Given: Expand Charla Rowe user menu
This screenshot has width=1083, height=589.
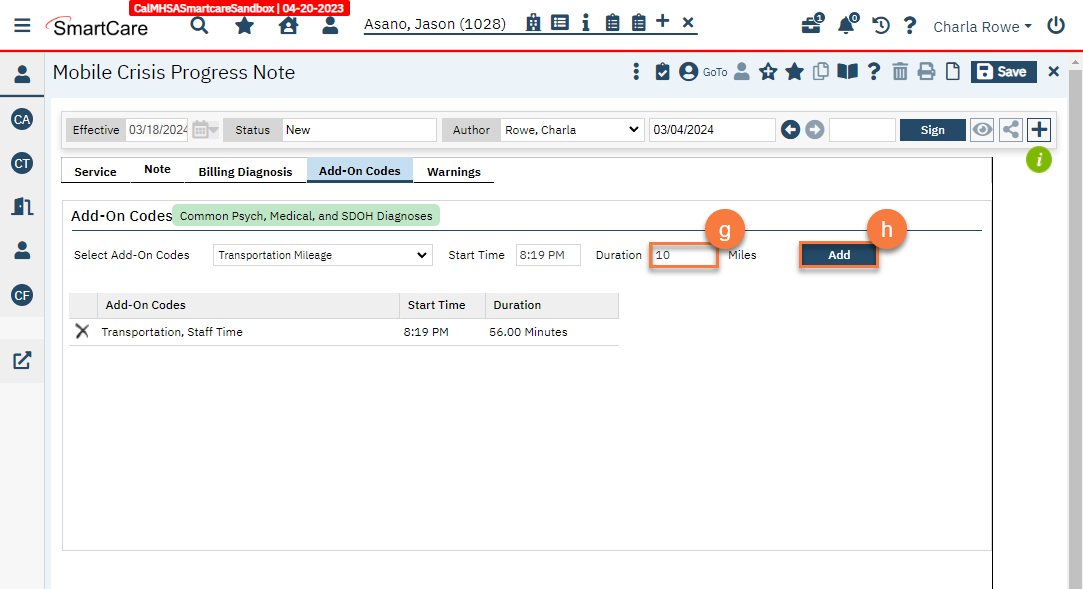Looking at the screenshot, I should coord(982,27).
